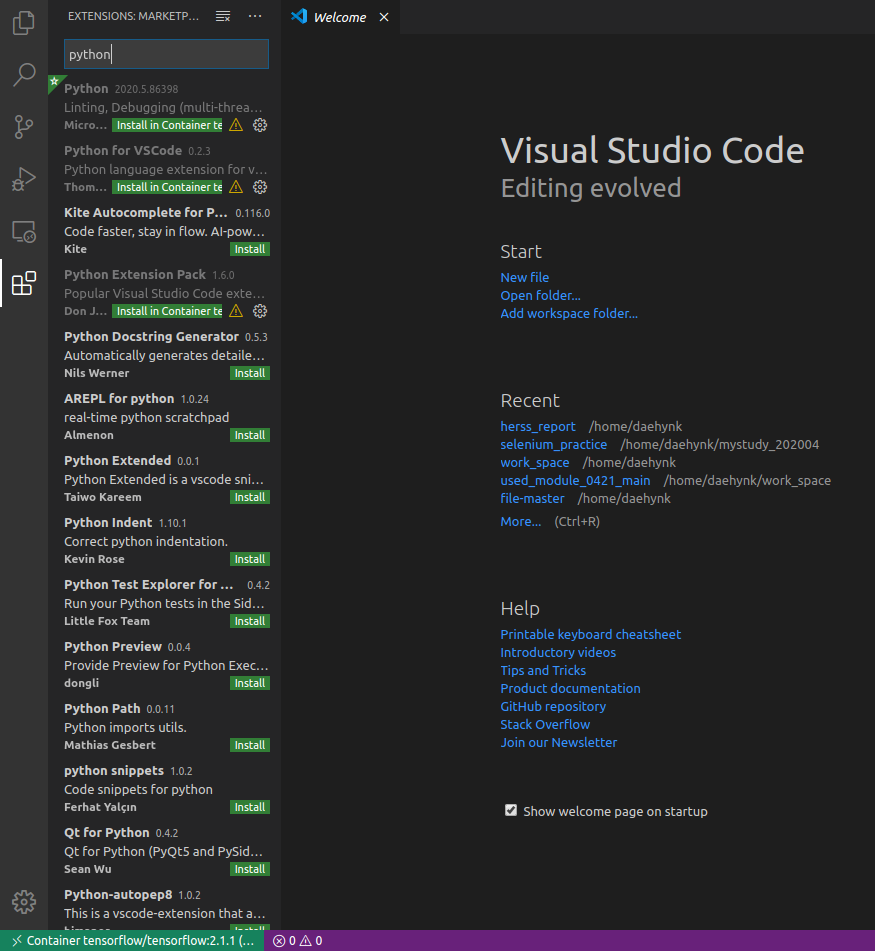Install Python Docstring Generator
The height and width of the screenshot is (951, 875).
(x=250, y=373)
